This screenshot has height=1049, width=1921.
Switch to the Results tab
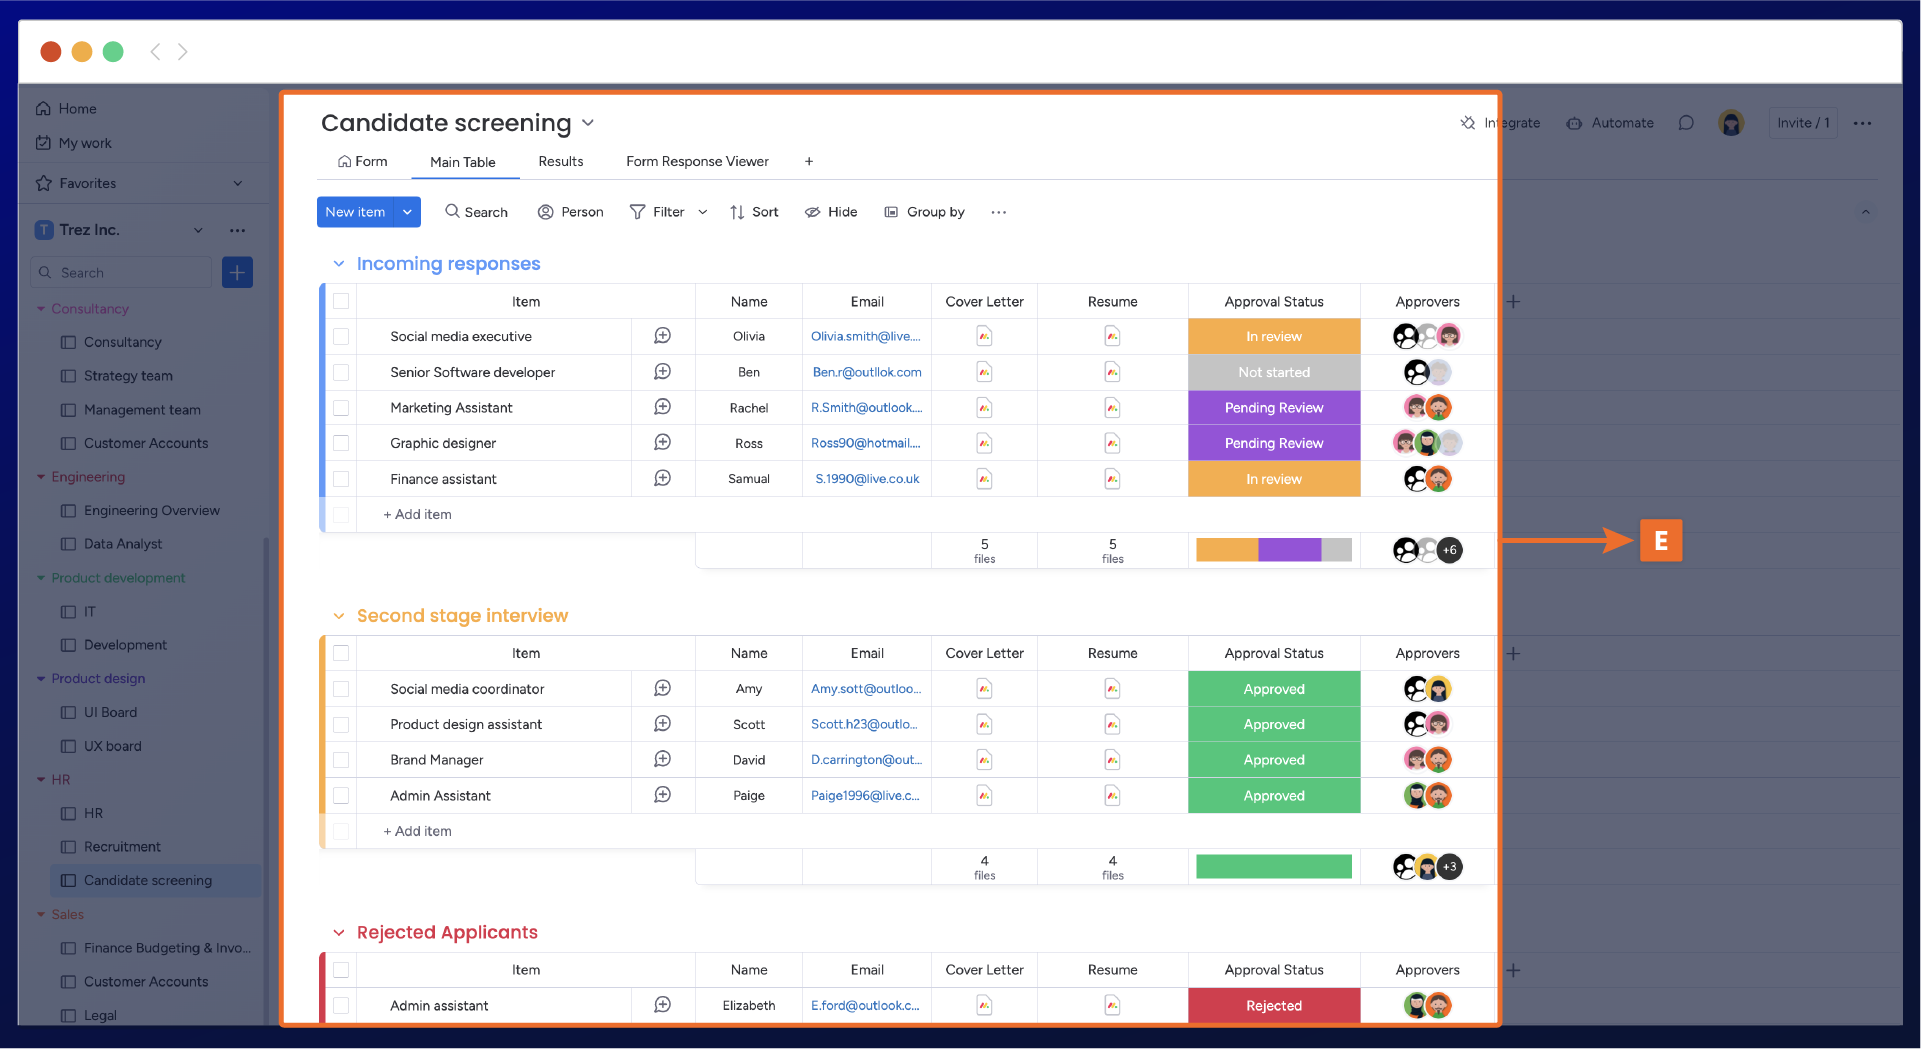click(560, 161)
